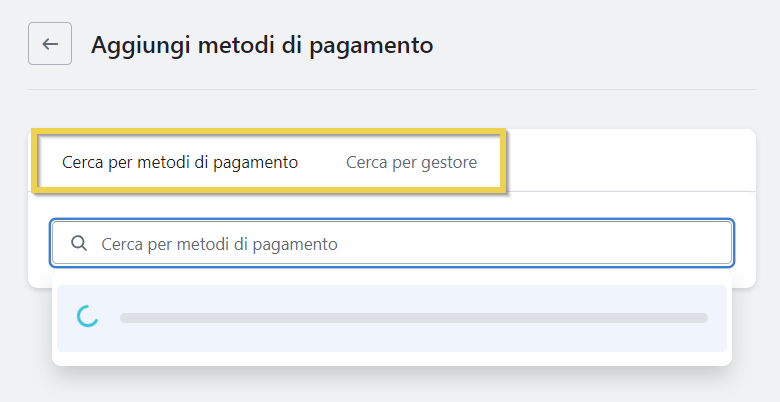Click the loading progress placeholder line
This screenshot has width=780, height=402.
413,318
